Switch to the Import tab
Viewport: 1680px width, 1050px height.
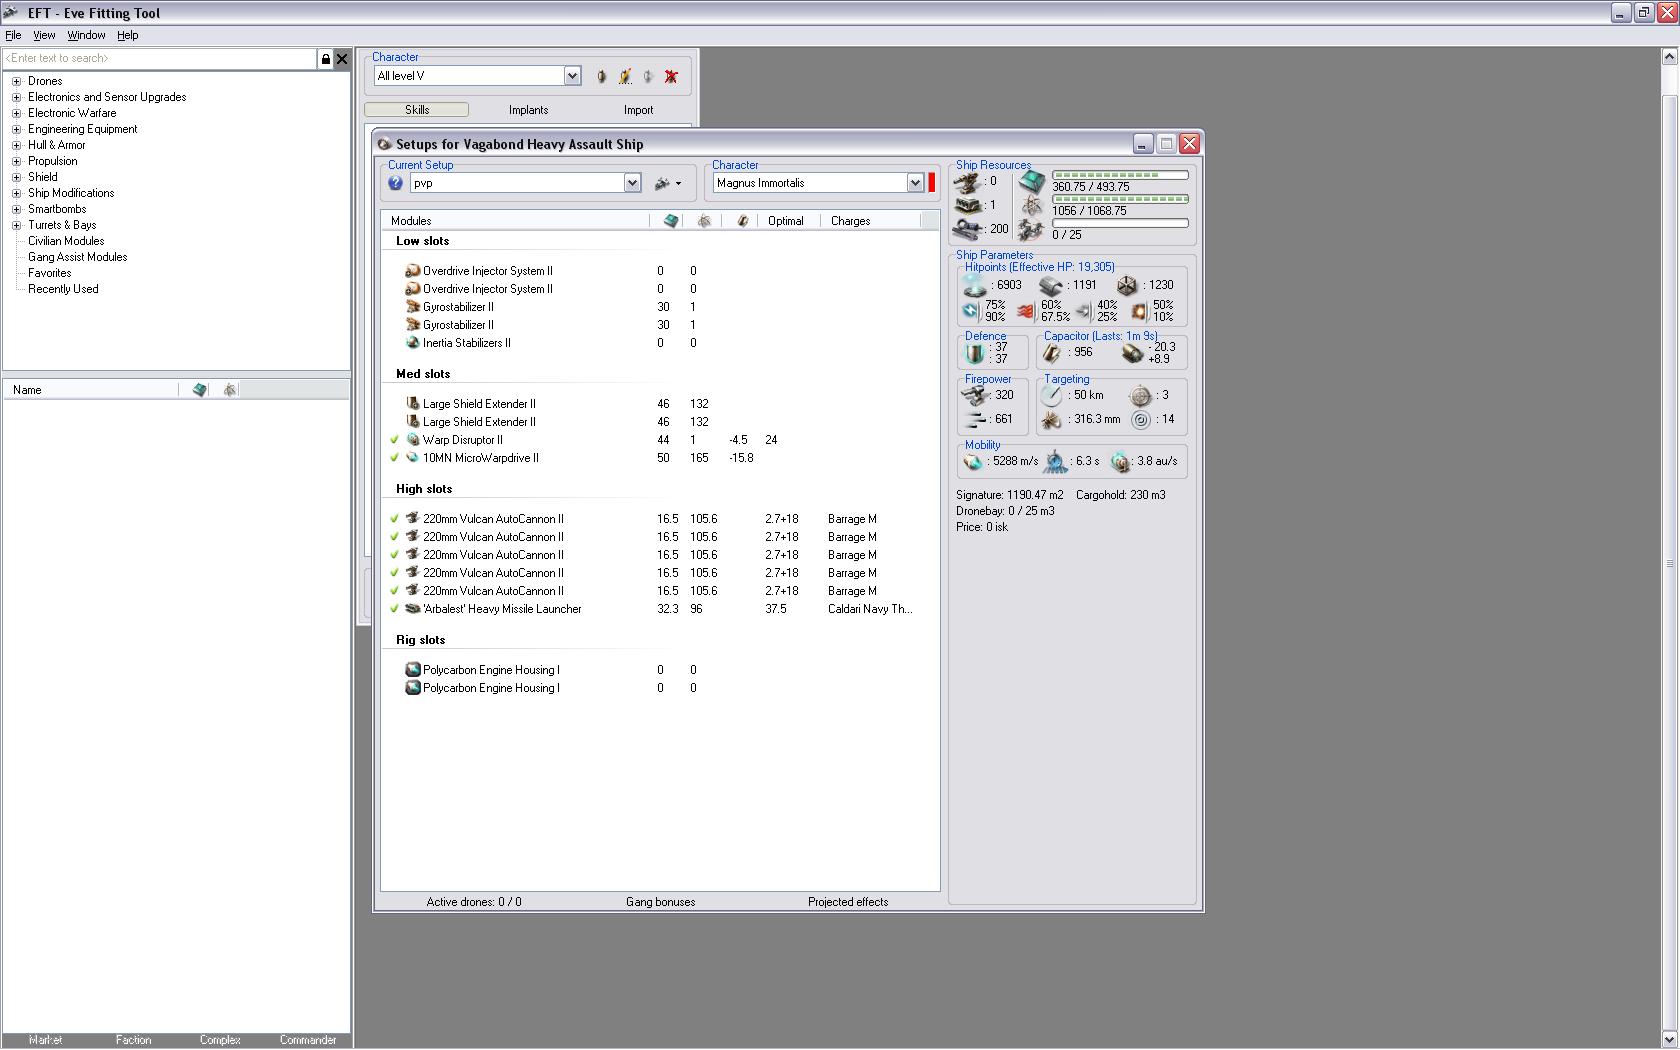[638, 110]
